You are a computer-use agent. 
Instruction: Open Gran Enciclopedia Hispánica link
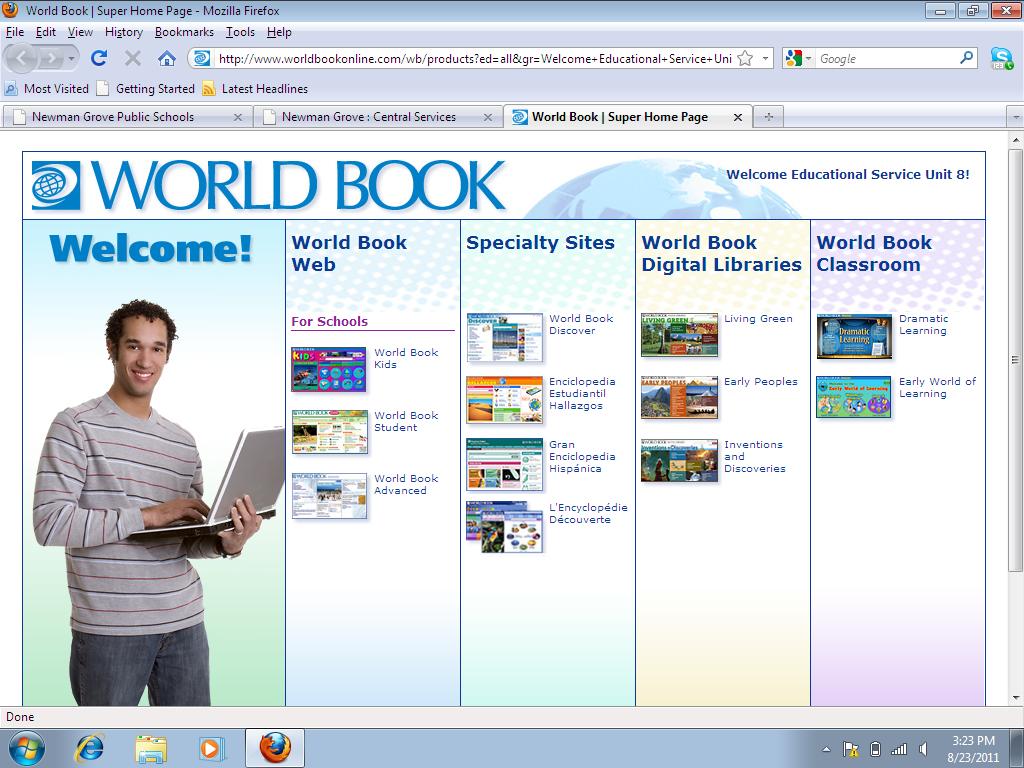581,456
